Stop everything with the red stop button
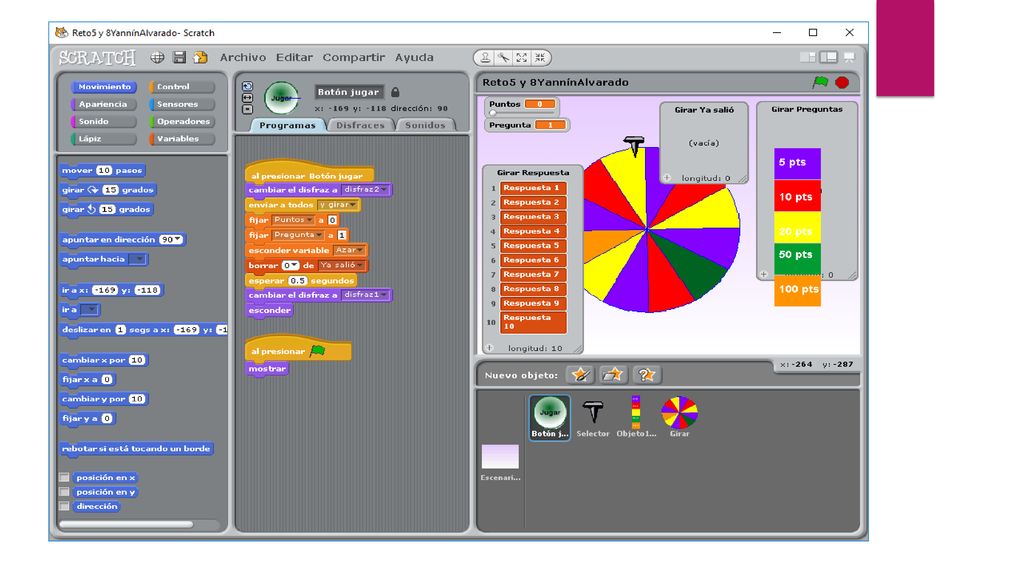The image size is (1024, 576). (x=842, y=82)
